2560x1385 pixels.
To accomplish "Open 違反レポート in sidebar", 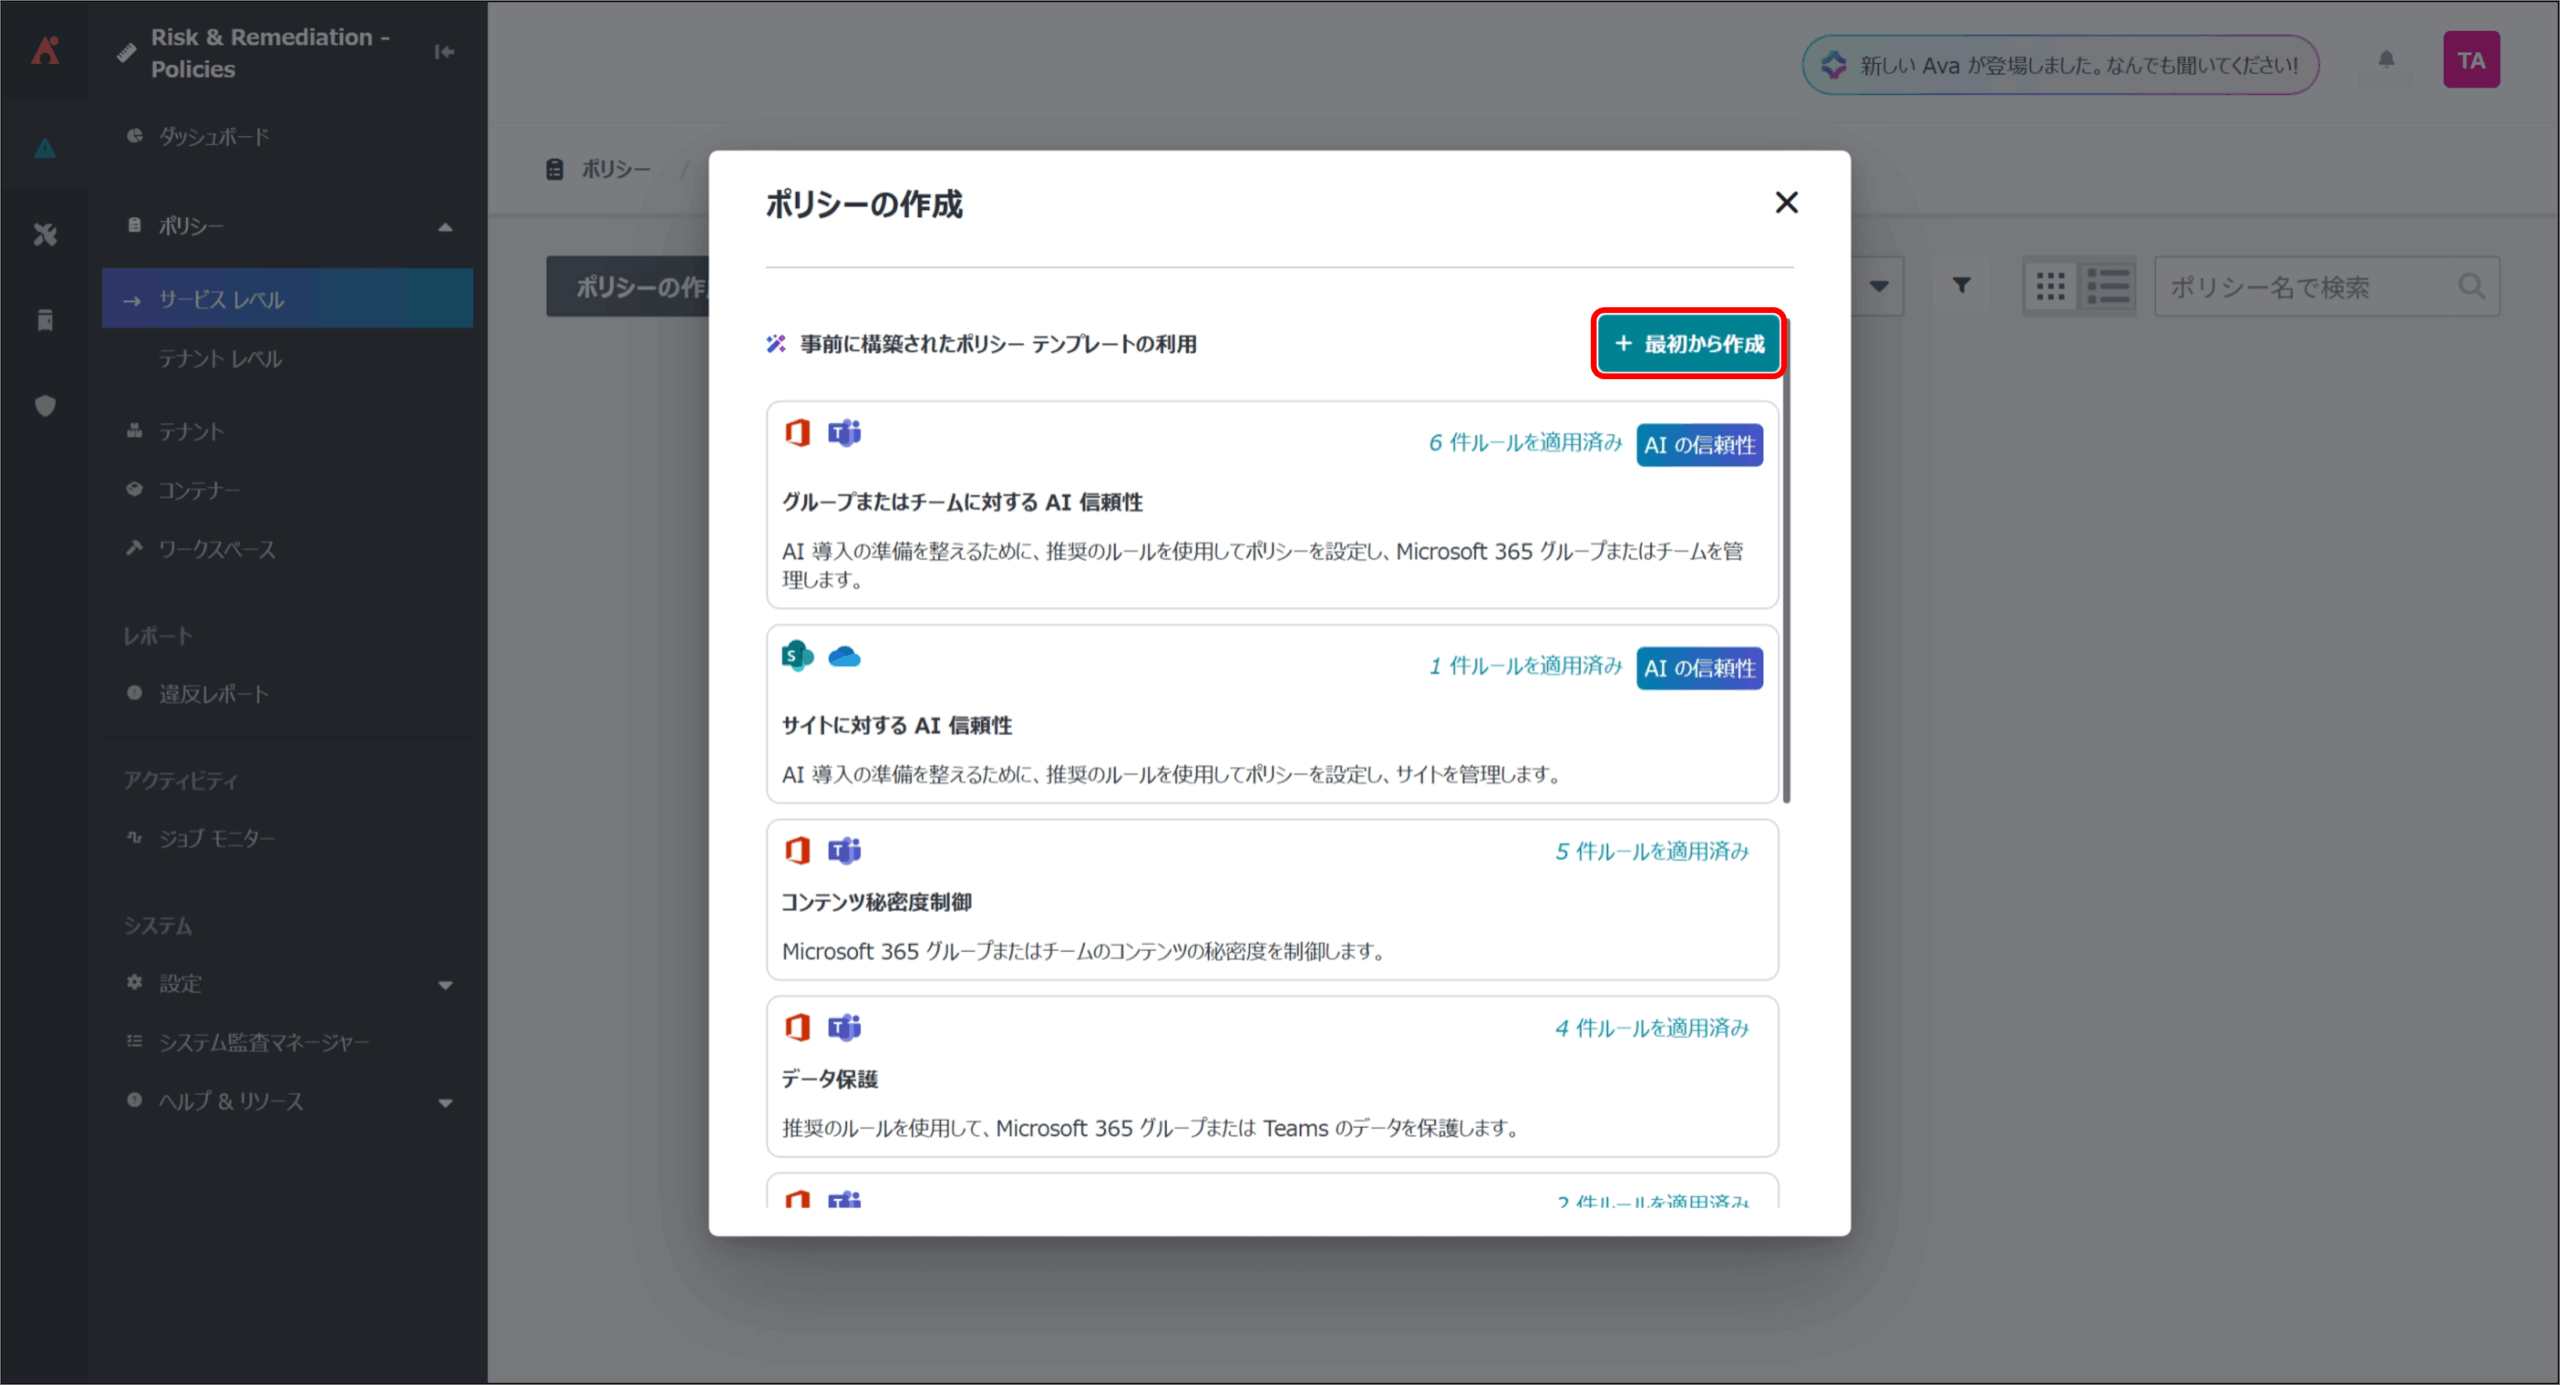I will [x=214, y=694].
